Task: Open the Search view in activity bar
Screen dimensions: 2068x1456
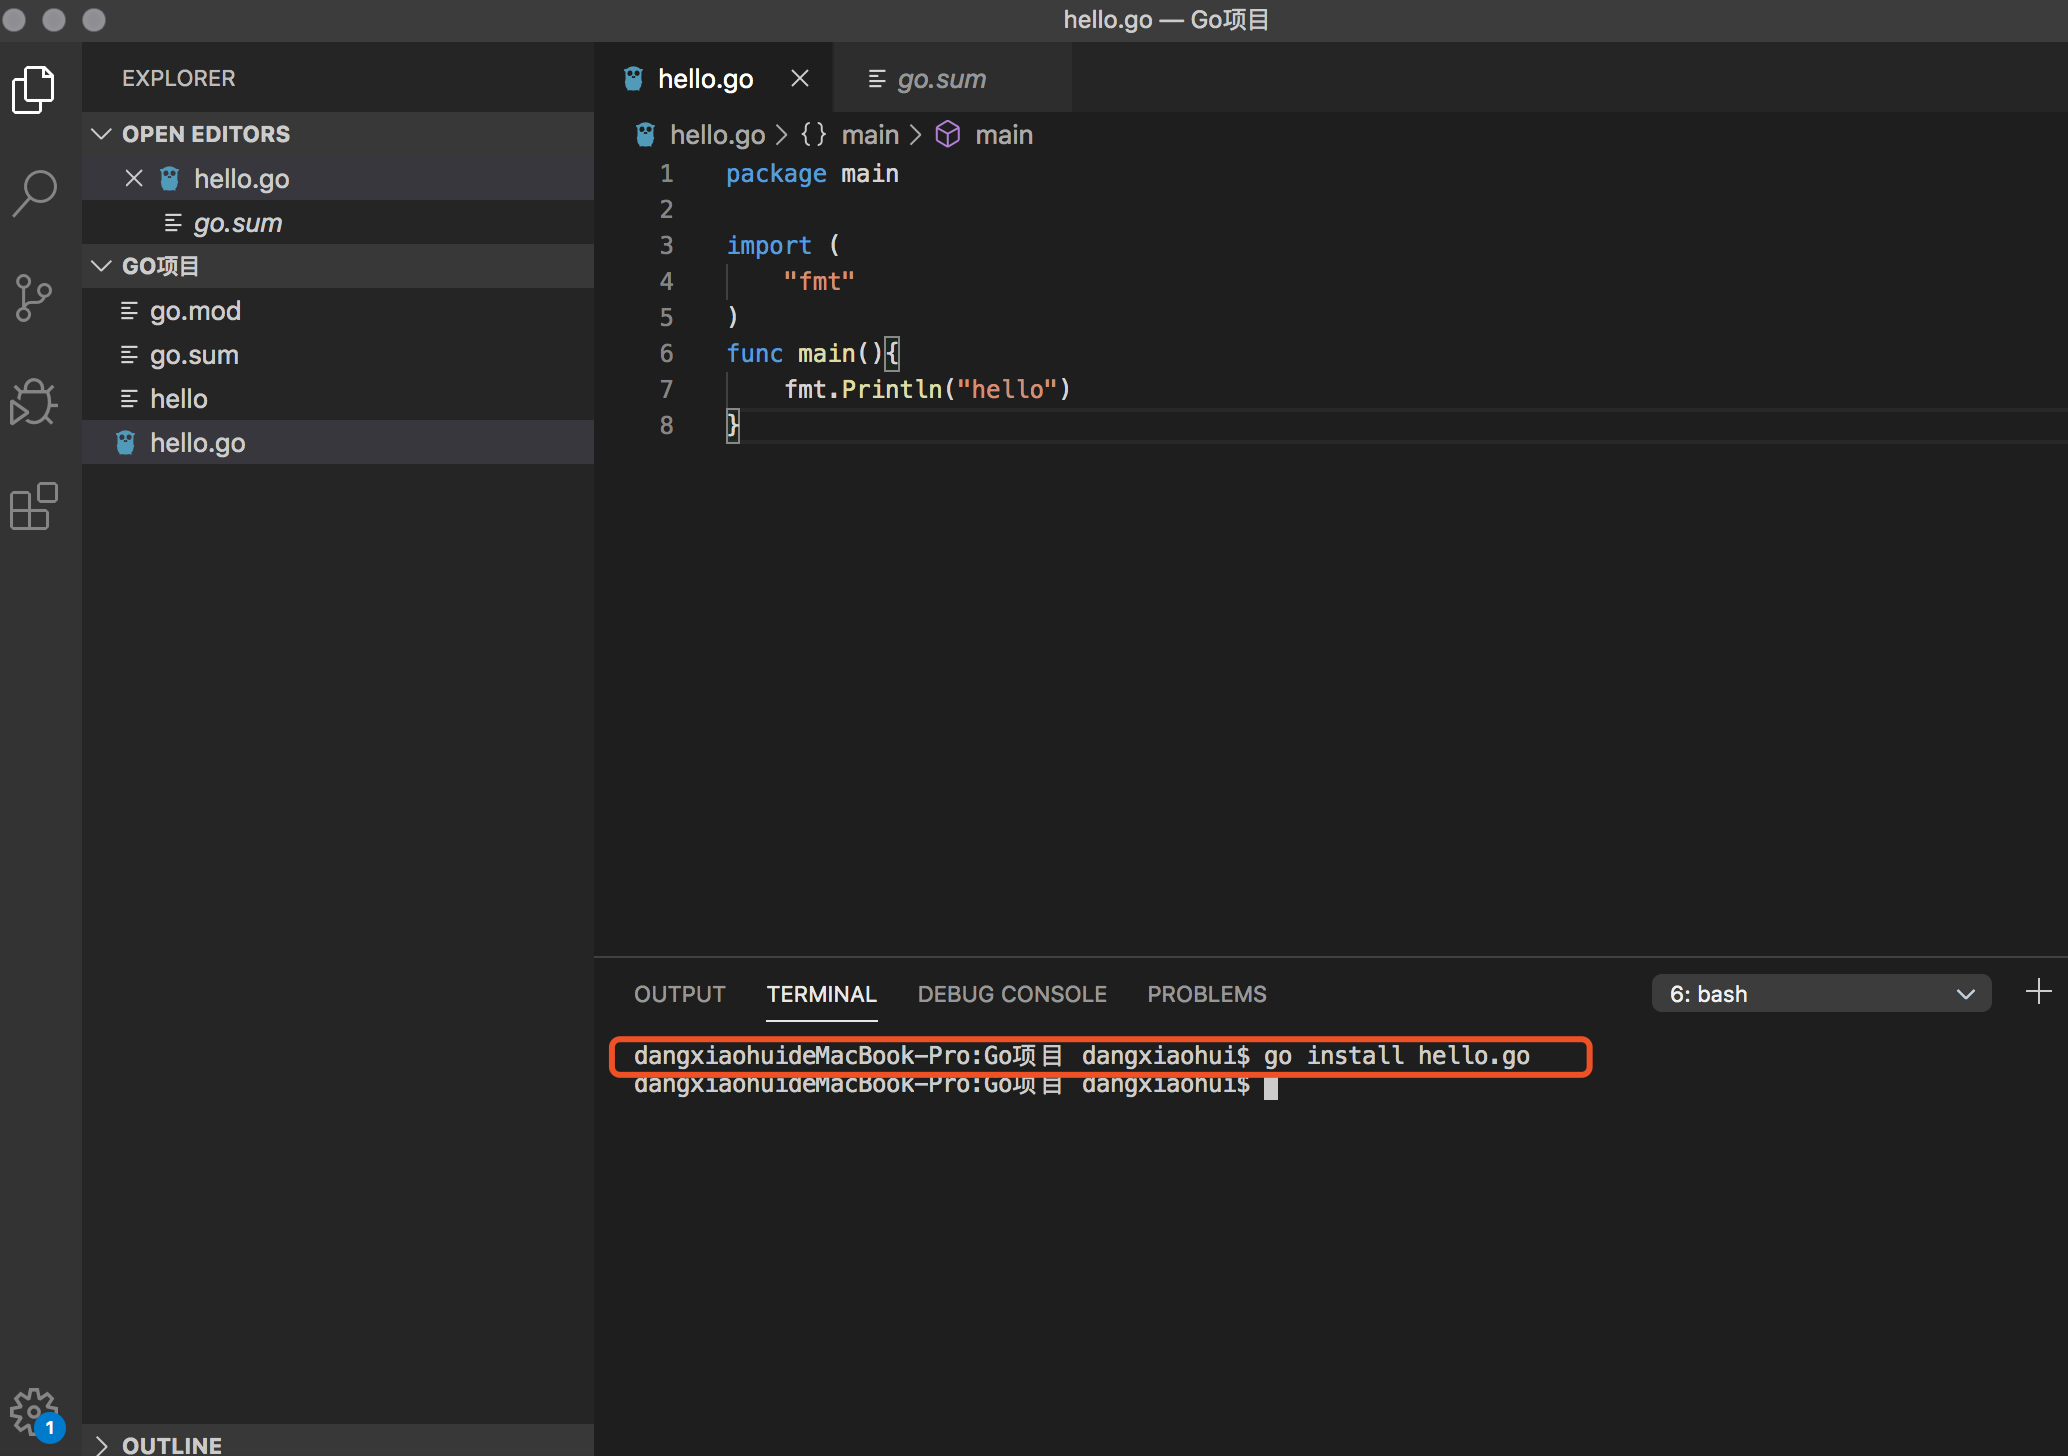Action: point(34,193)
